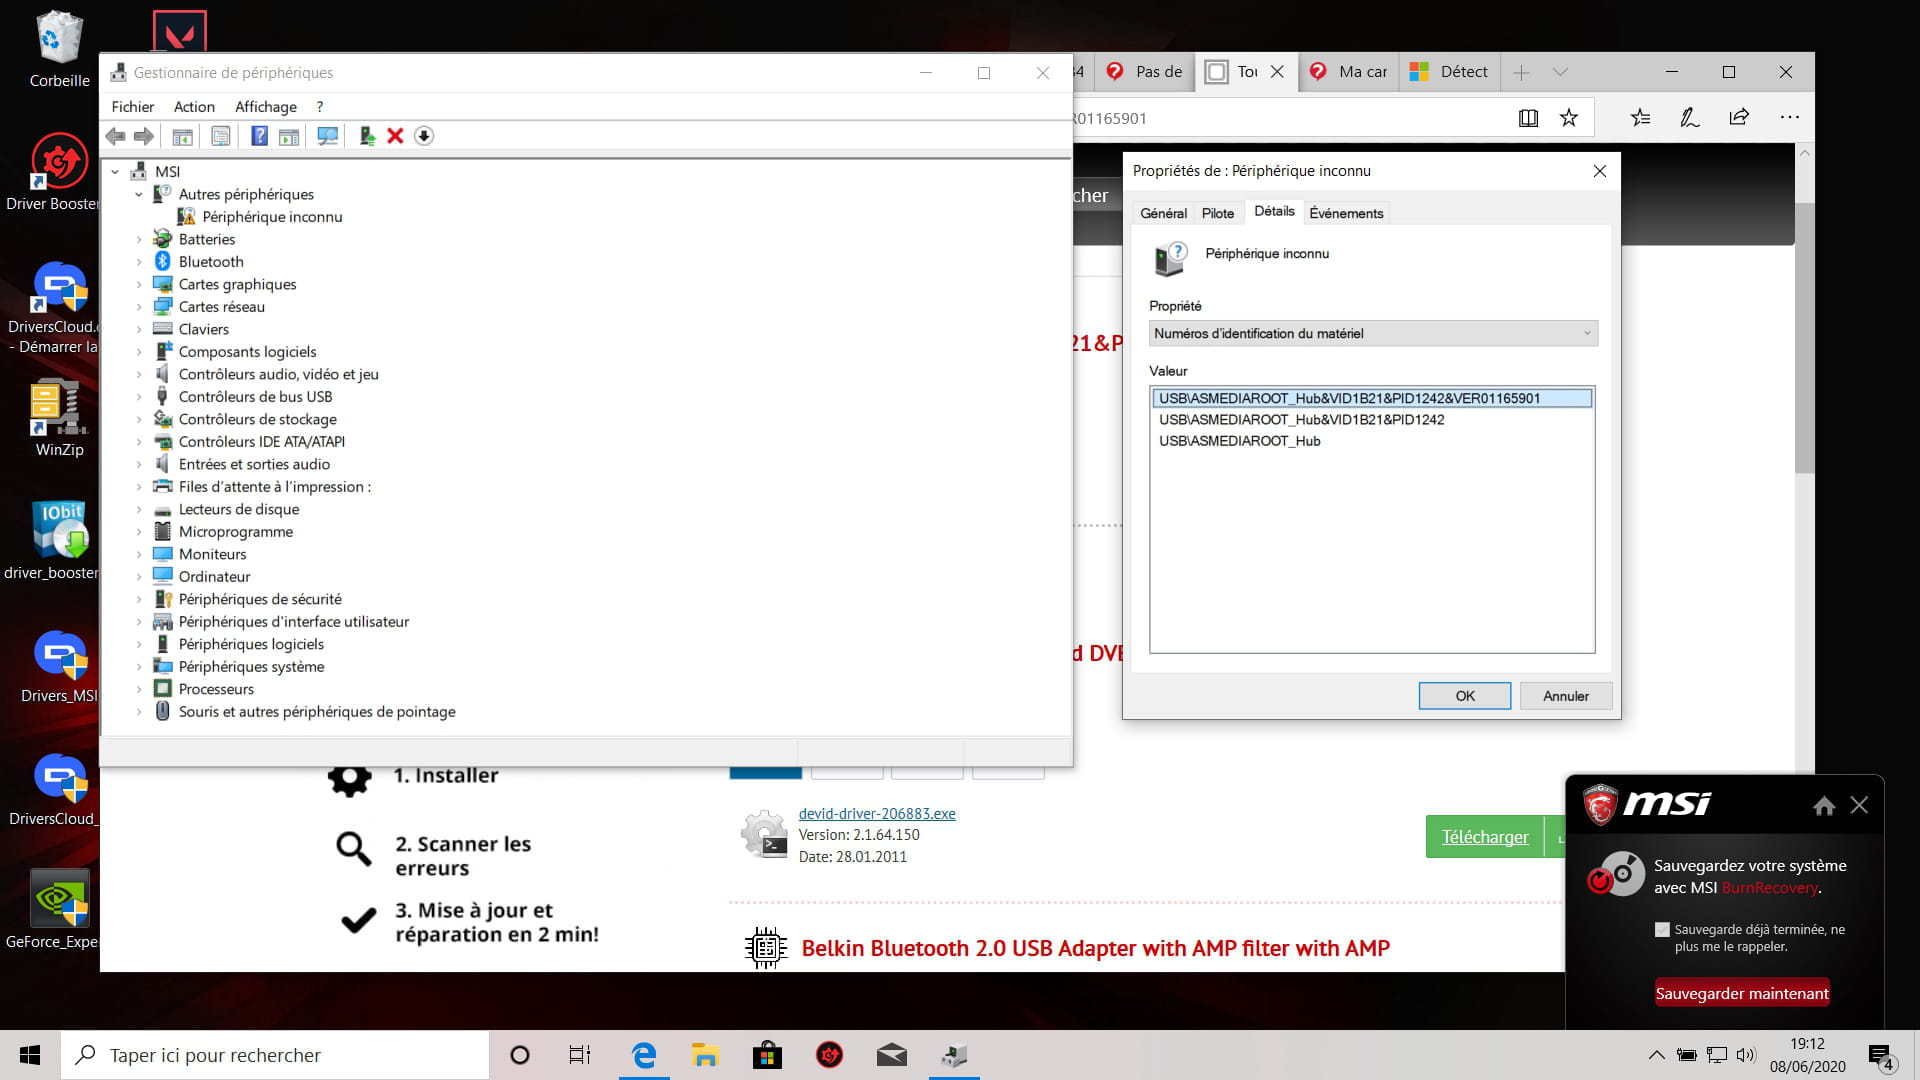The width and height of the screenshot is (1920, 1080).
Task: Click the Belkin Bluetooth 2.0 USB Adapter link
Action: tap(1095, 948)
